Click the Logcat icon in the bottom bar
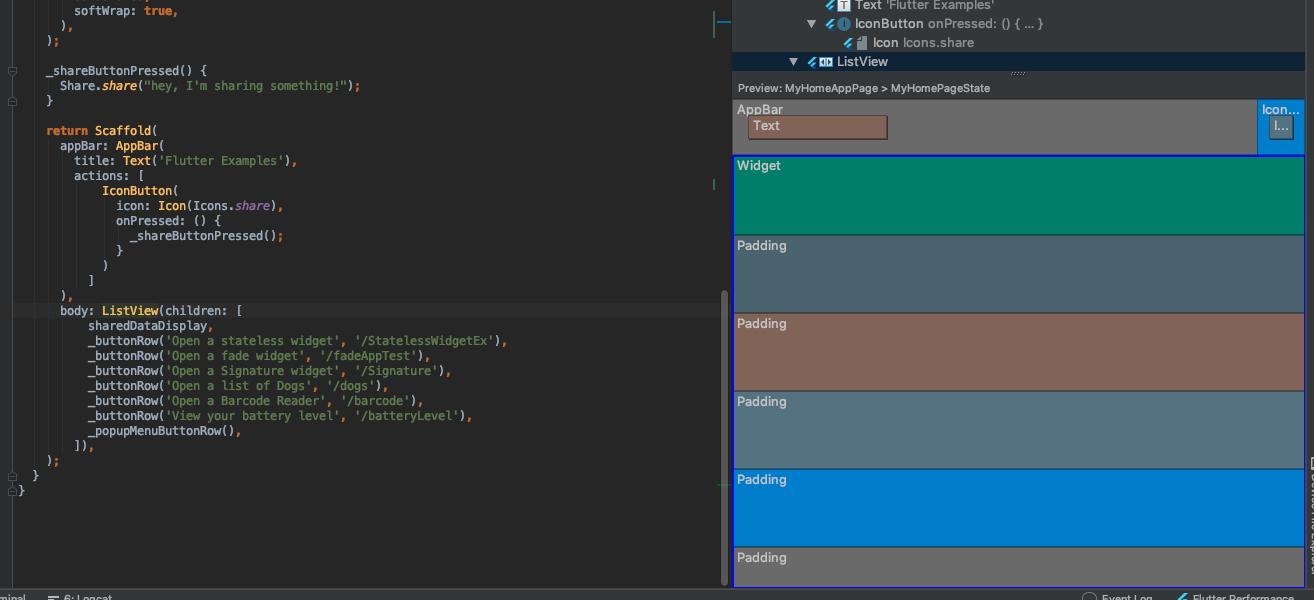This screenshot has height=600, width=1314. [53, 596]
